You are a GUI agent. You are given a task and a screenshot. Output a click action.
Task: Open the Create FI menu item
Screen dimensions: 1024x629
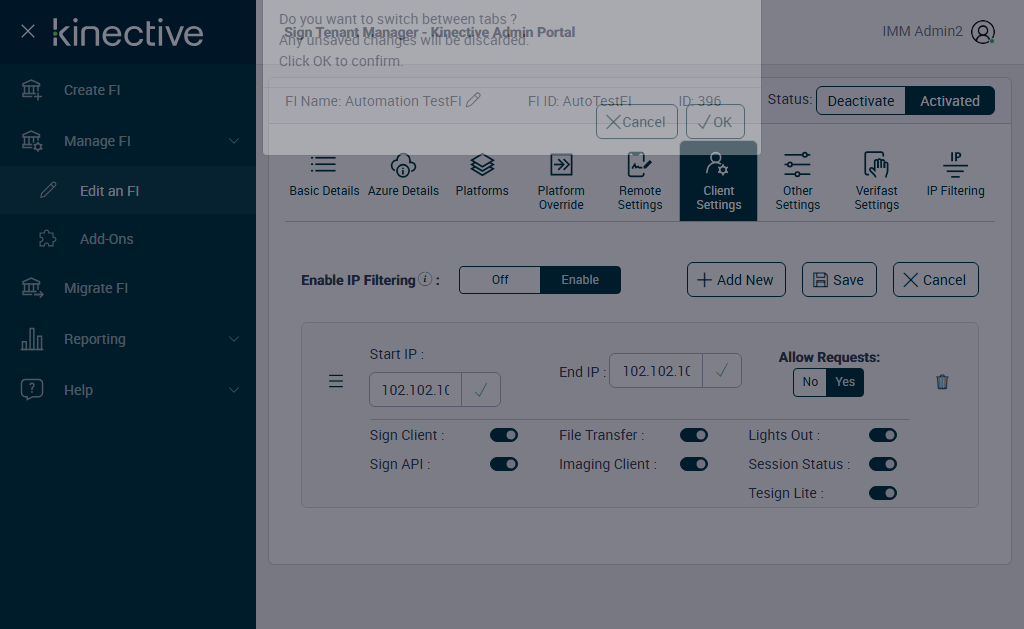pos(128,90)
